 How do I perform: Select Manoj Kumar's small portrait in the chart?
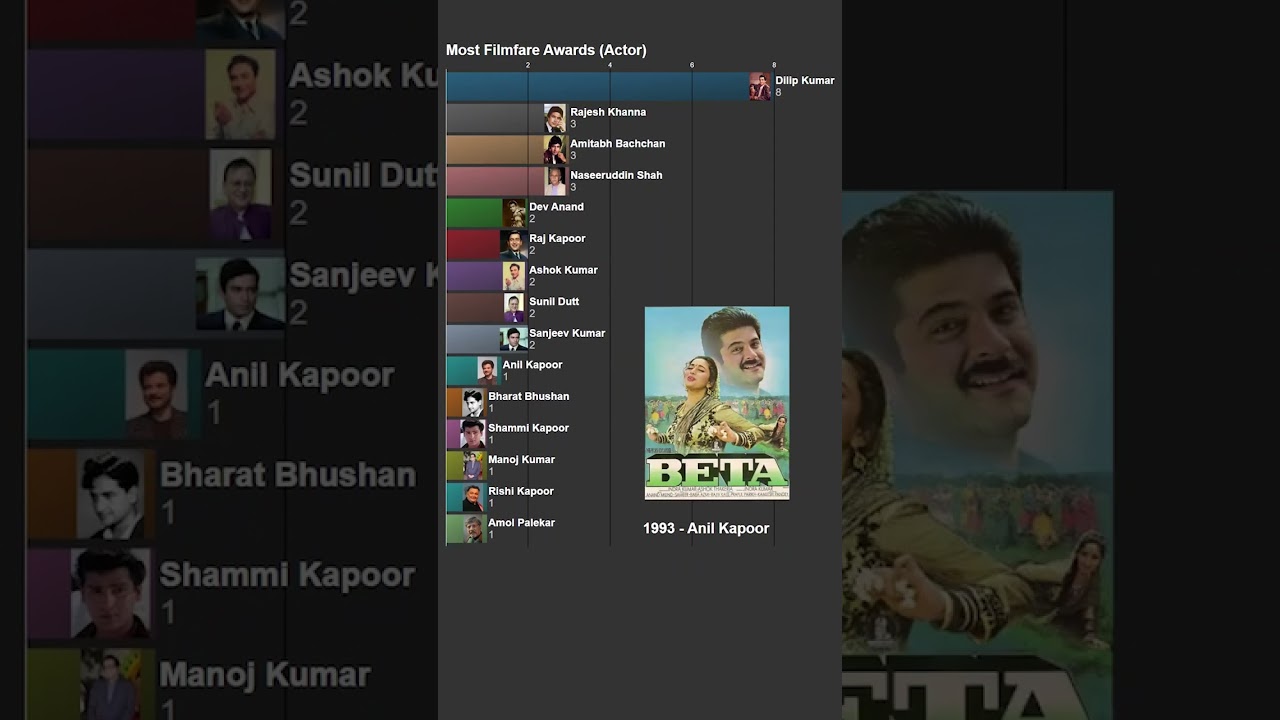473,466
